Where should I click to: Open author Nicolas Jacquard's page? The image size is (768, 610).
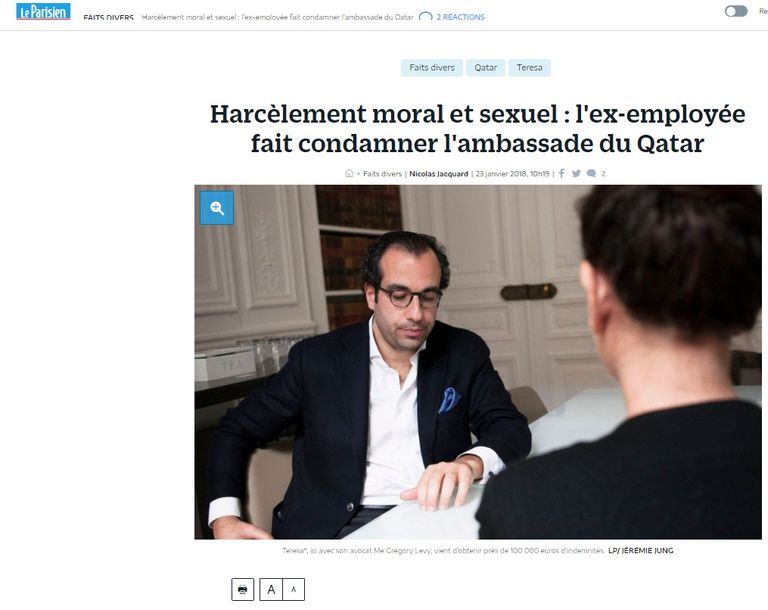(x=439, y=173)
